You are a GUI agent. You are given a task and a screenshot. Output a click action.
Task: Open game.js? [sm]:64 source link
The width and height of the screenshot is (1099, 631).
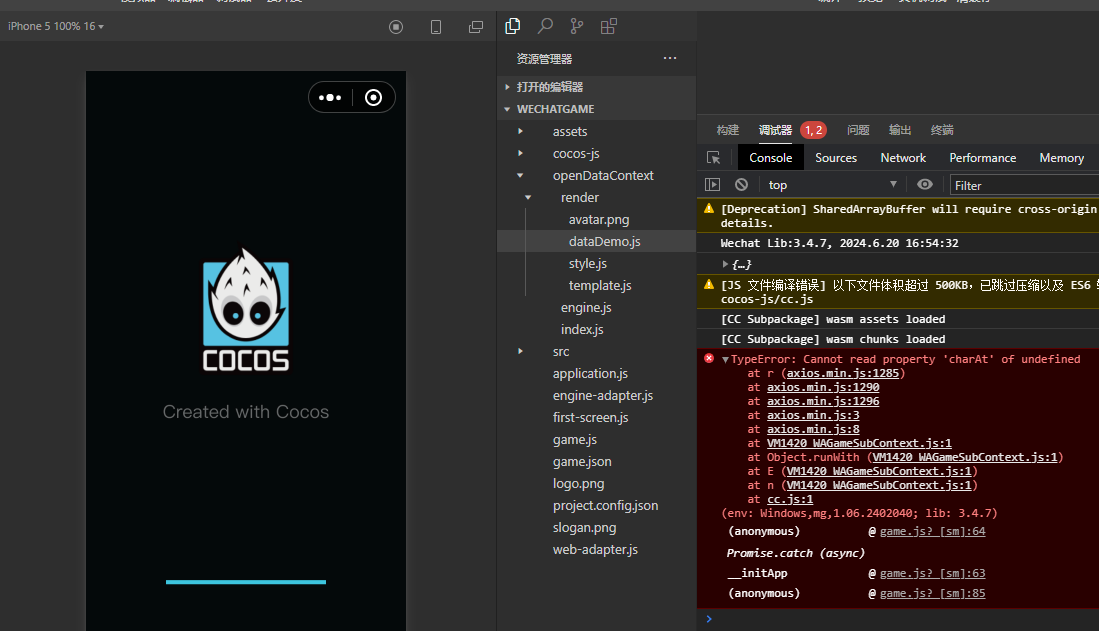pyautogui.click(x=932, y=531)
